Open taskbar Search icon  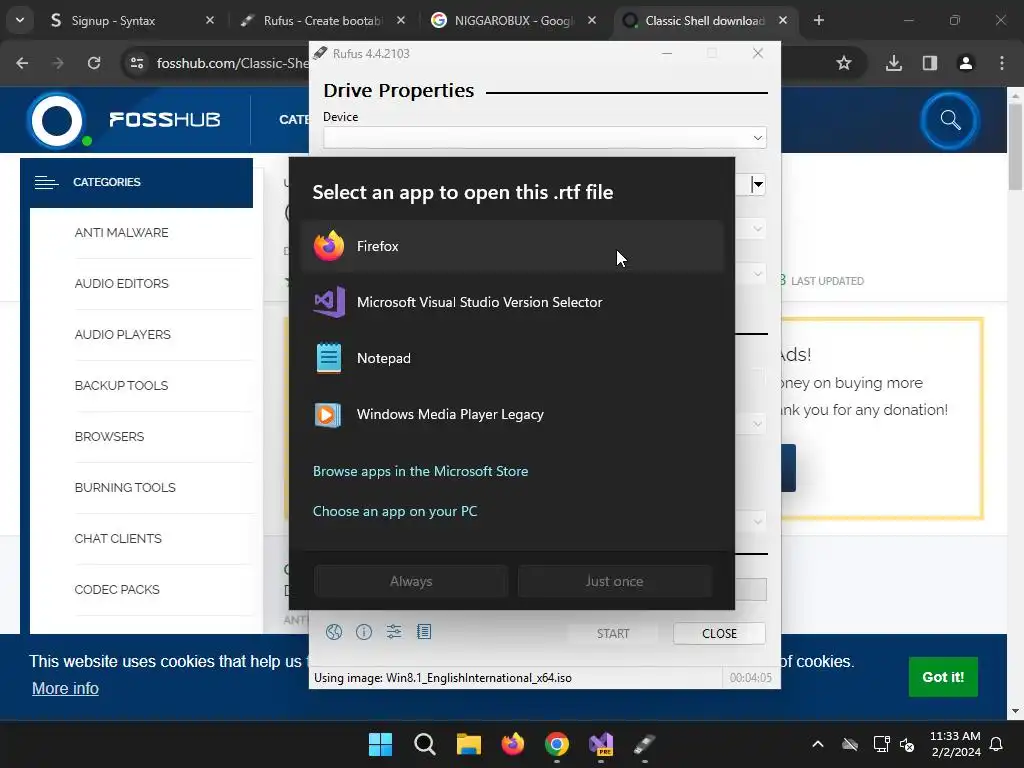click(x=424, y=744)
